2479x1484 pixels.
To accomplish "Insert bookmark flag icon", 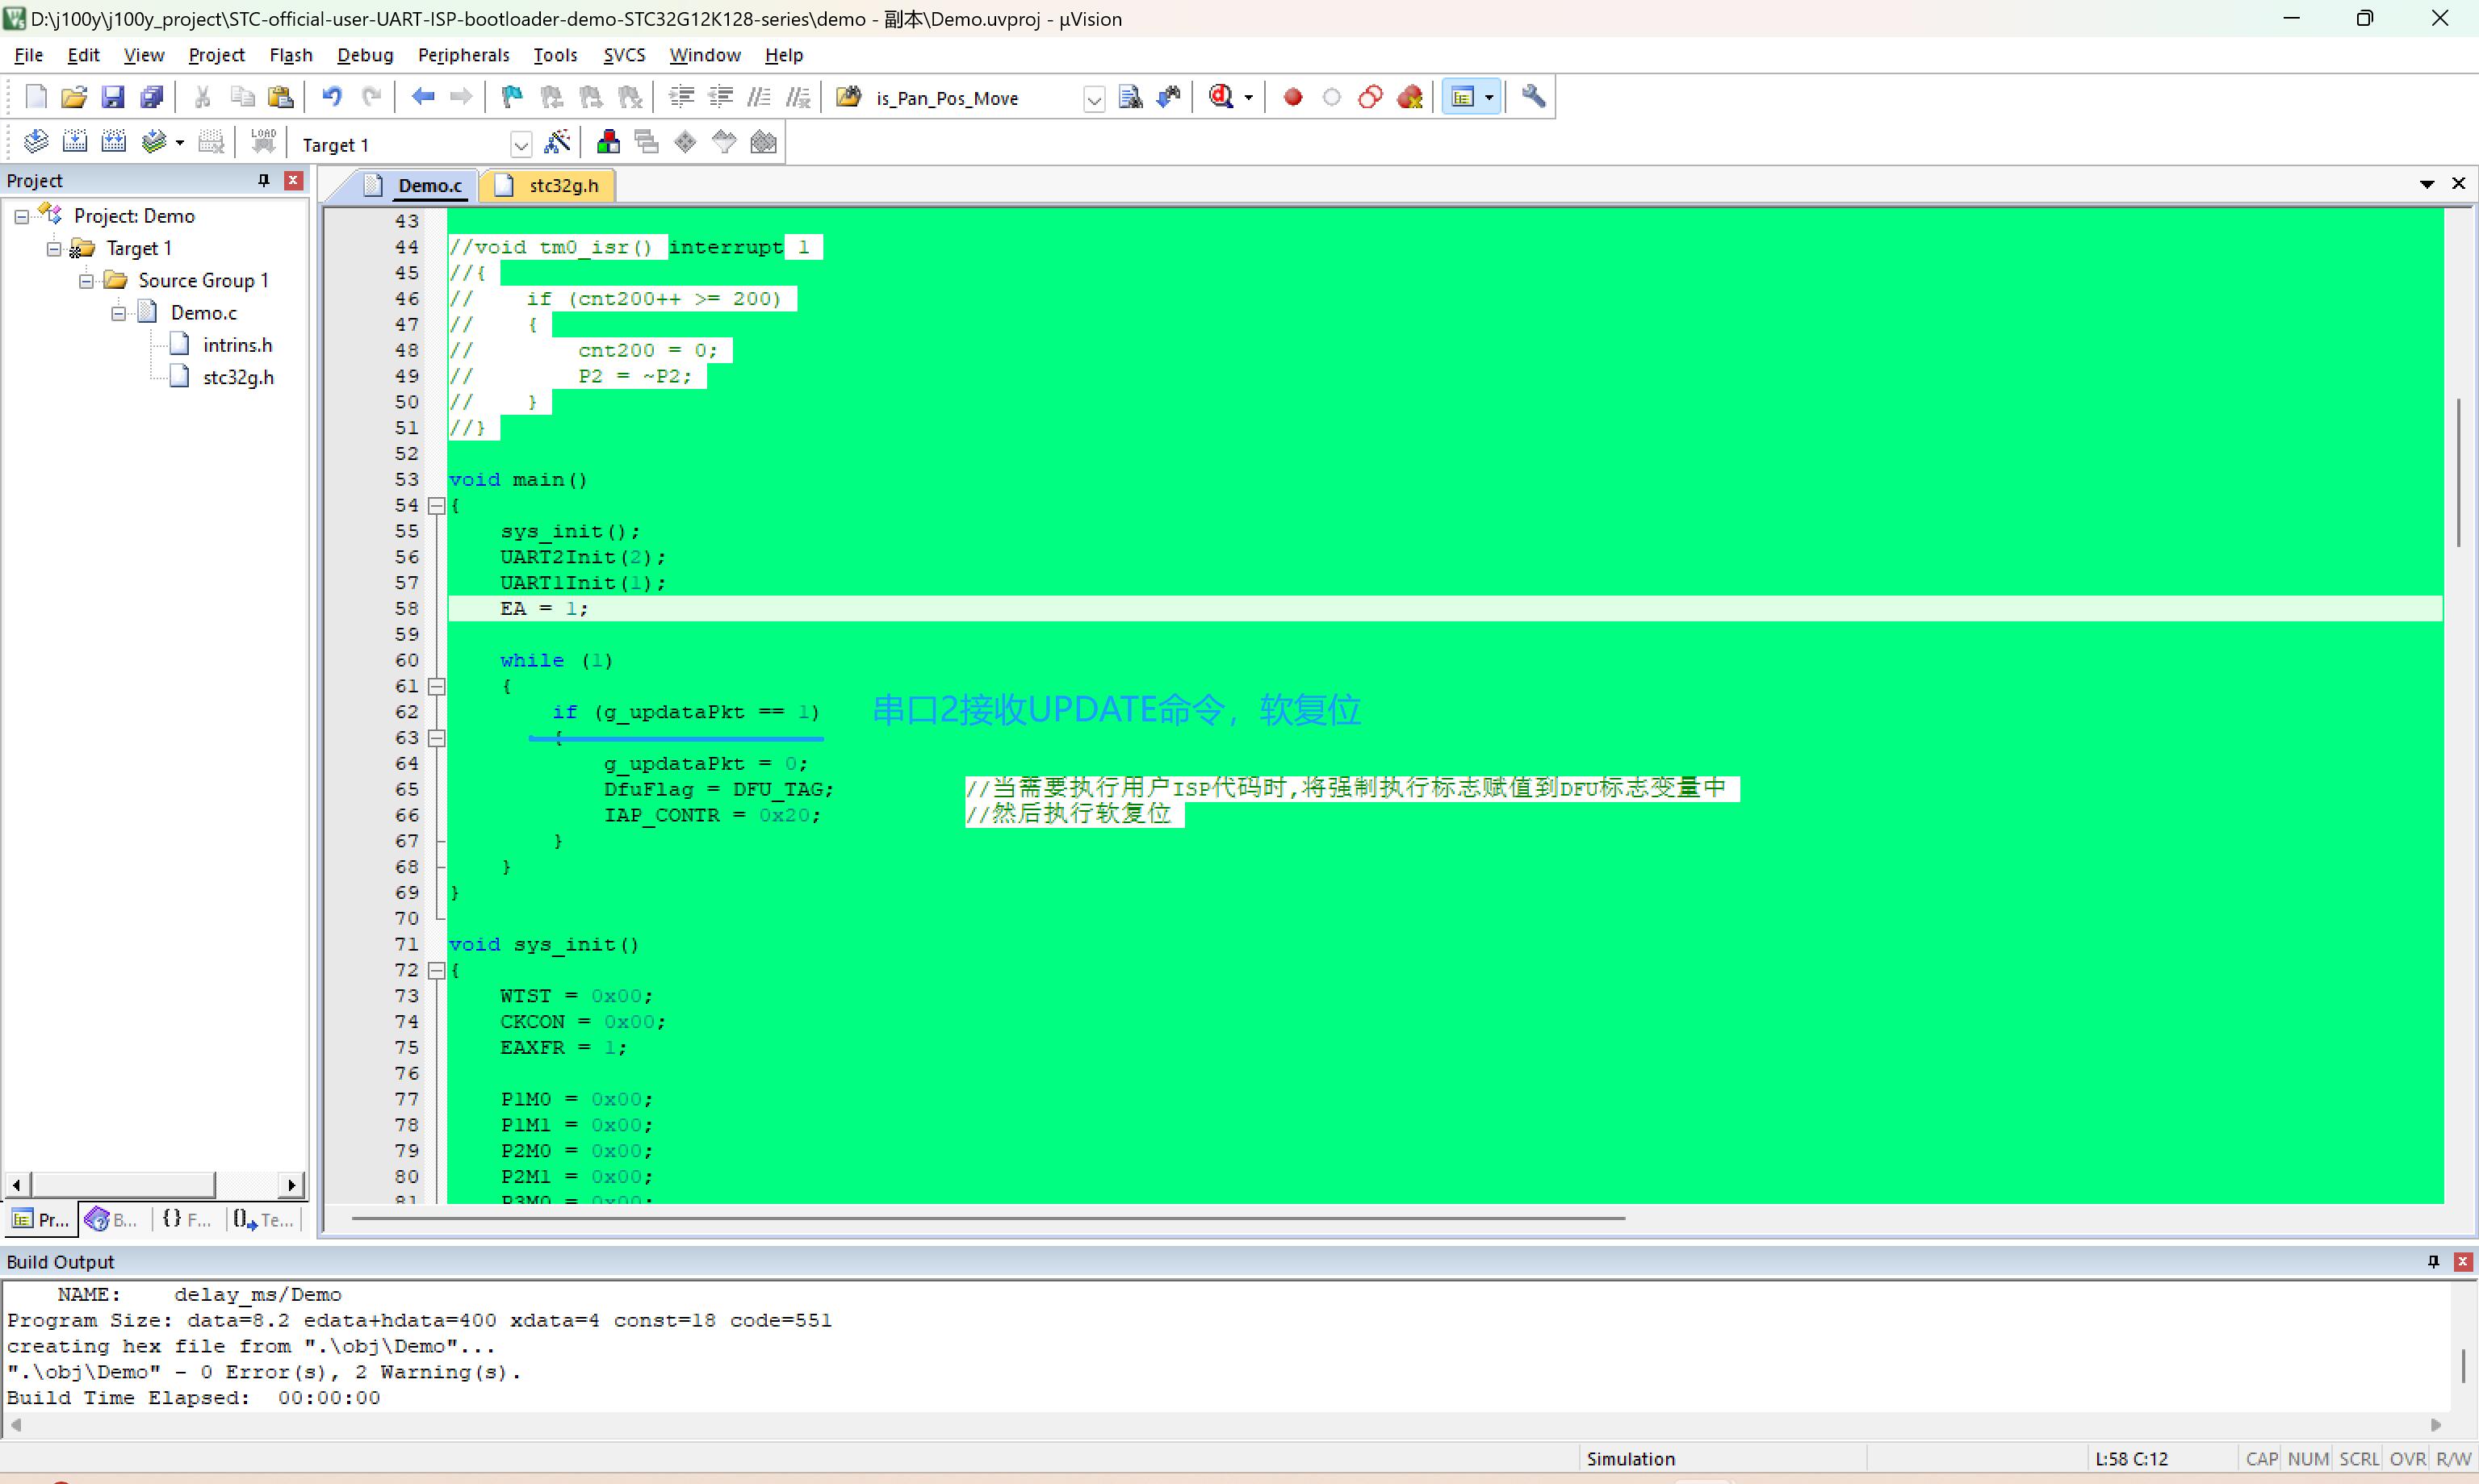I will click(x=512, y=97).
